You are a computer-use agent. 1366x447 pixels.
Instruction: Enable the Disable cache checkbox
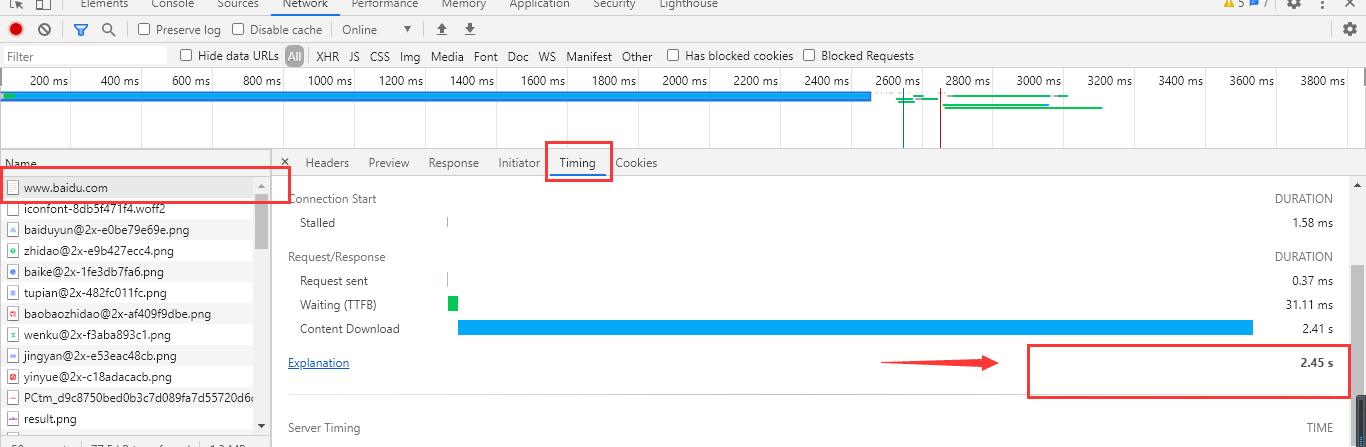click(238, 30)
